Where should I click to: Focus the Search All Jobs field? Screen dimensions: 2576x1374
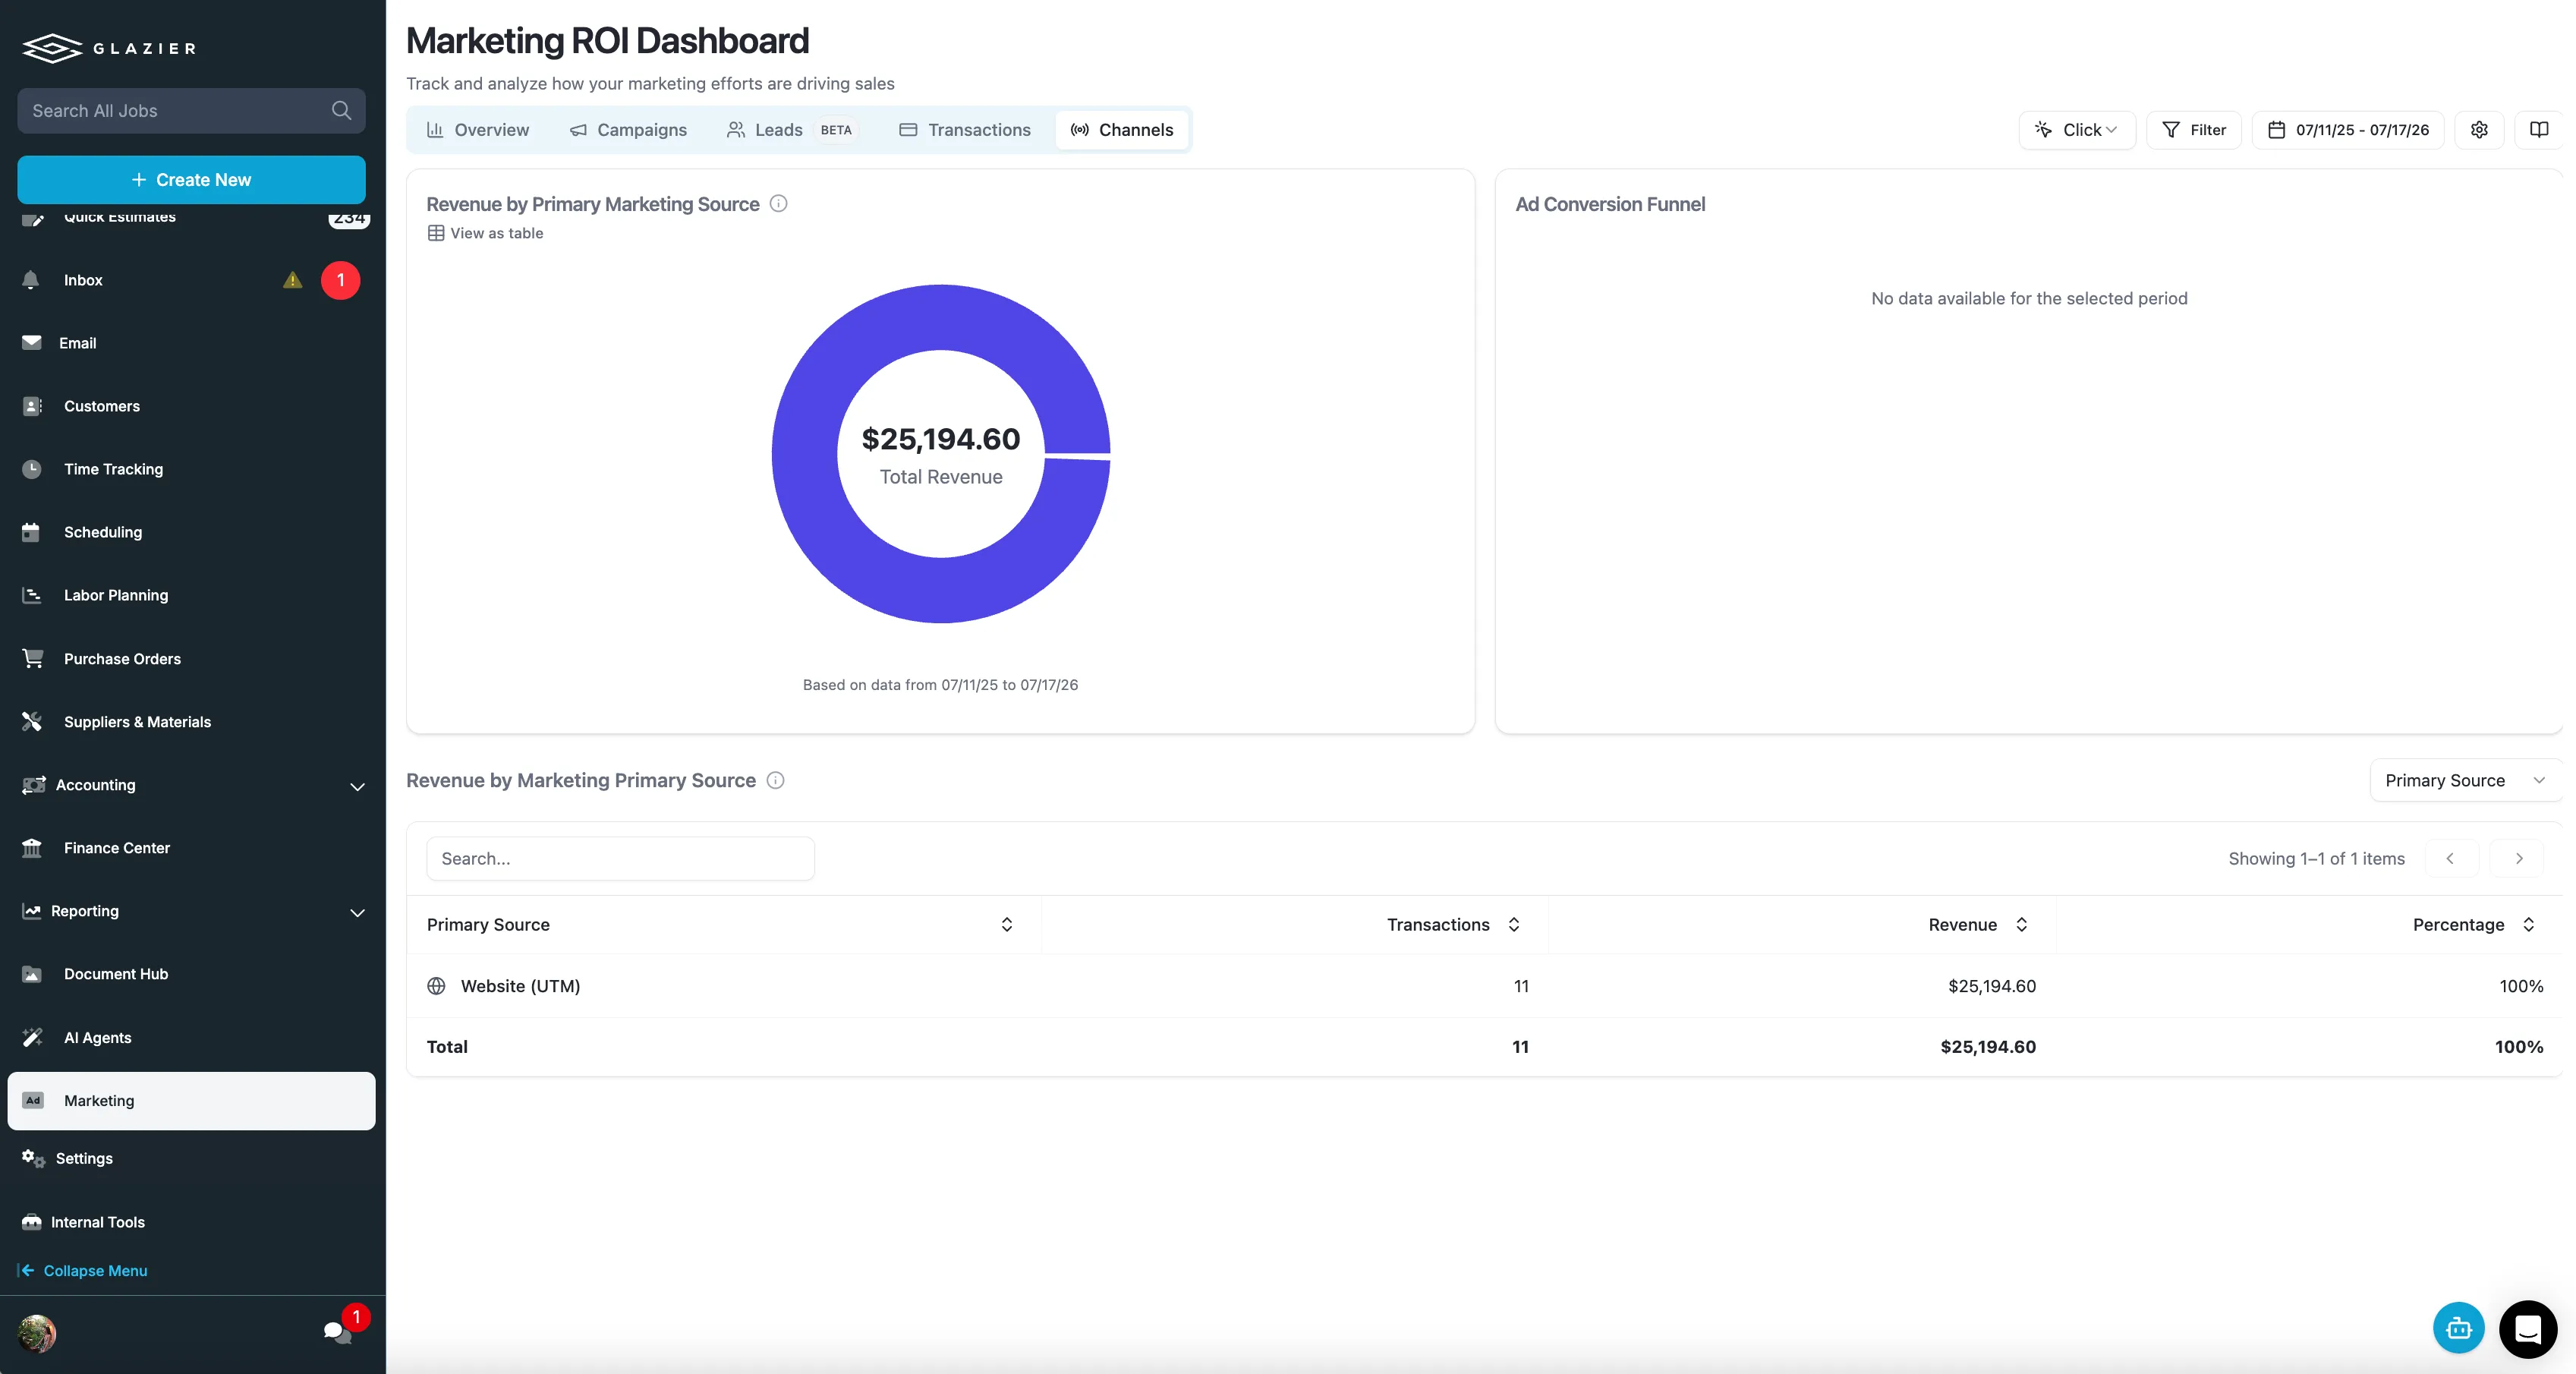191,110
